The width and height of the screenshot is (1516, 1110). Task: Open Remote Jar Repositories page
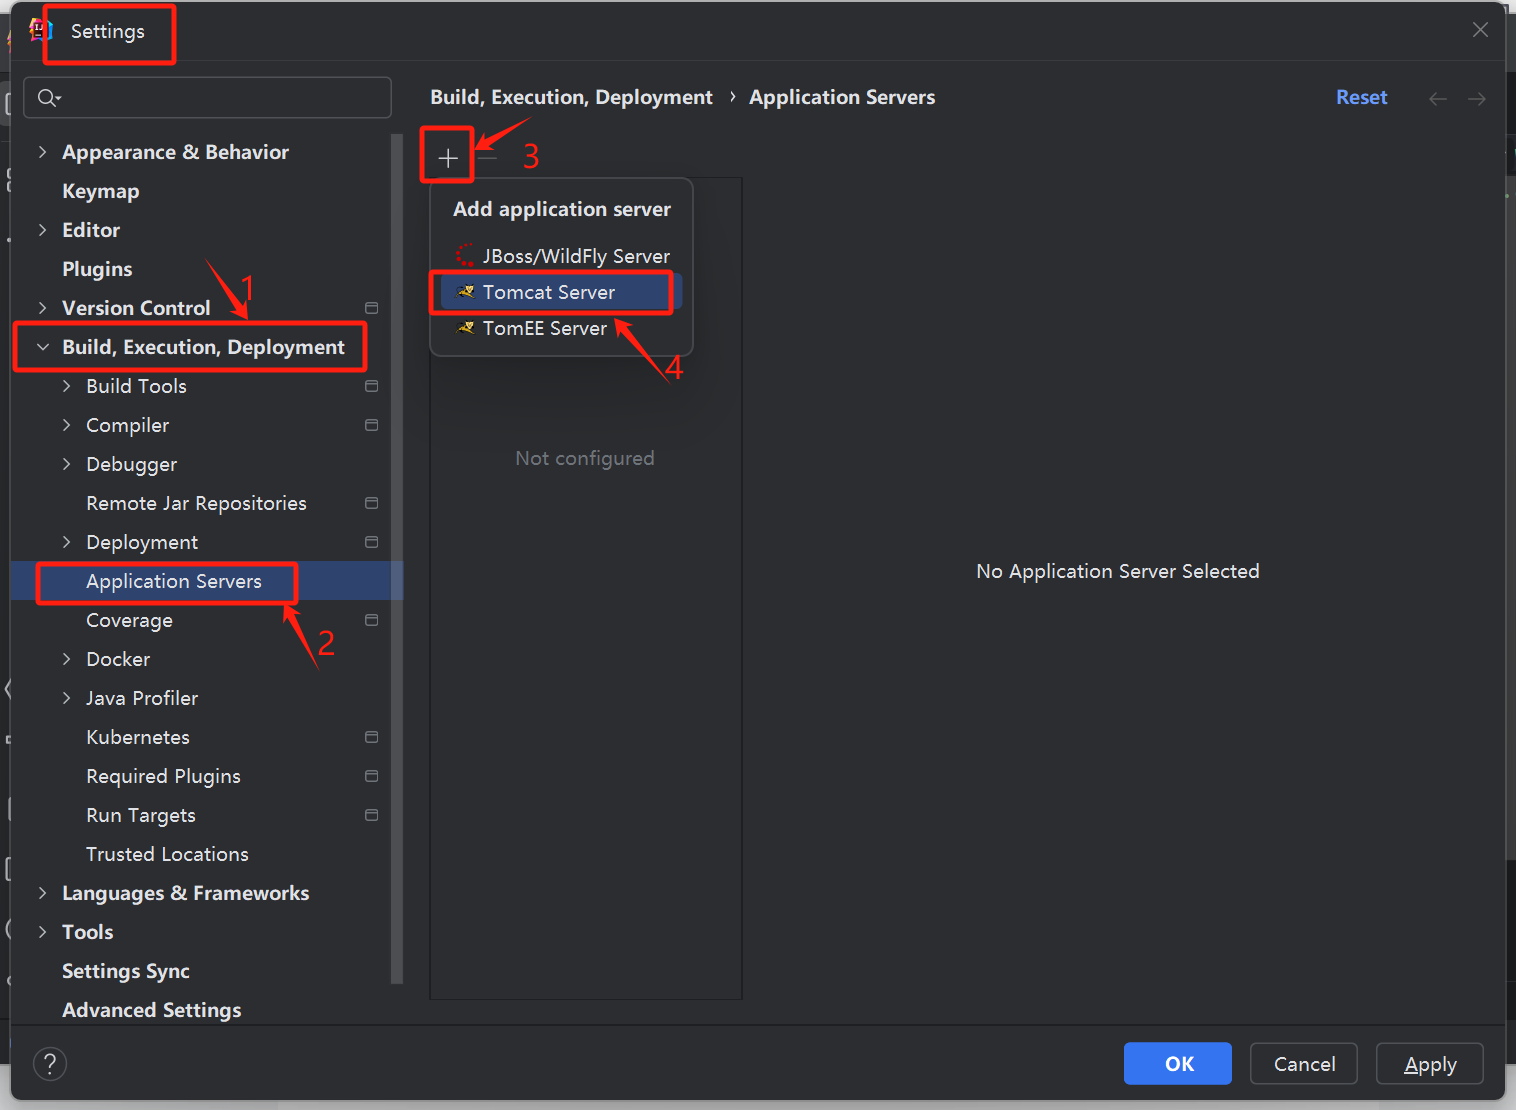click(x=197, y=503)
